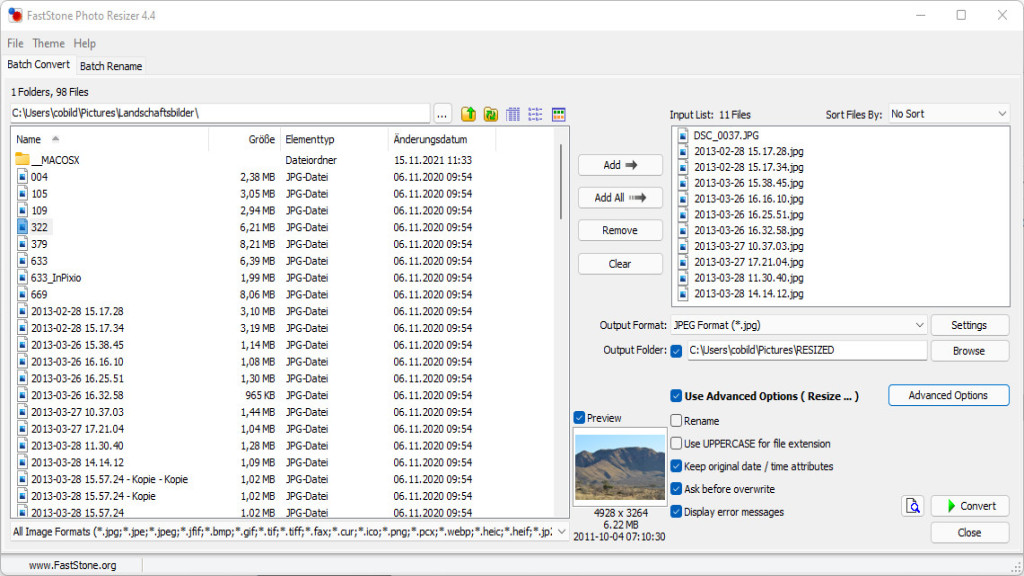Switch file list to thumbnails view
1024x576 pixels.
[559, 114]
